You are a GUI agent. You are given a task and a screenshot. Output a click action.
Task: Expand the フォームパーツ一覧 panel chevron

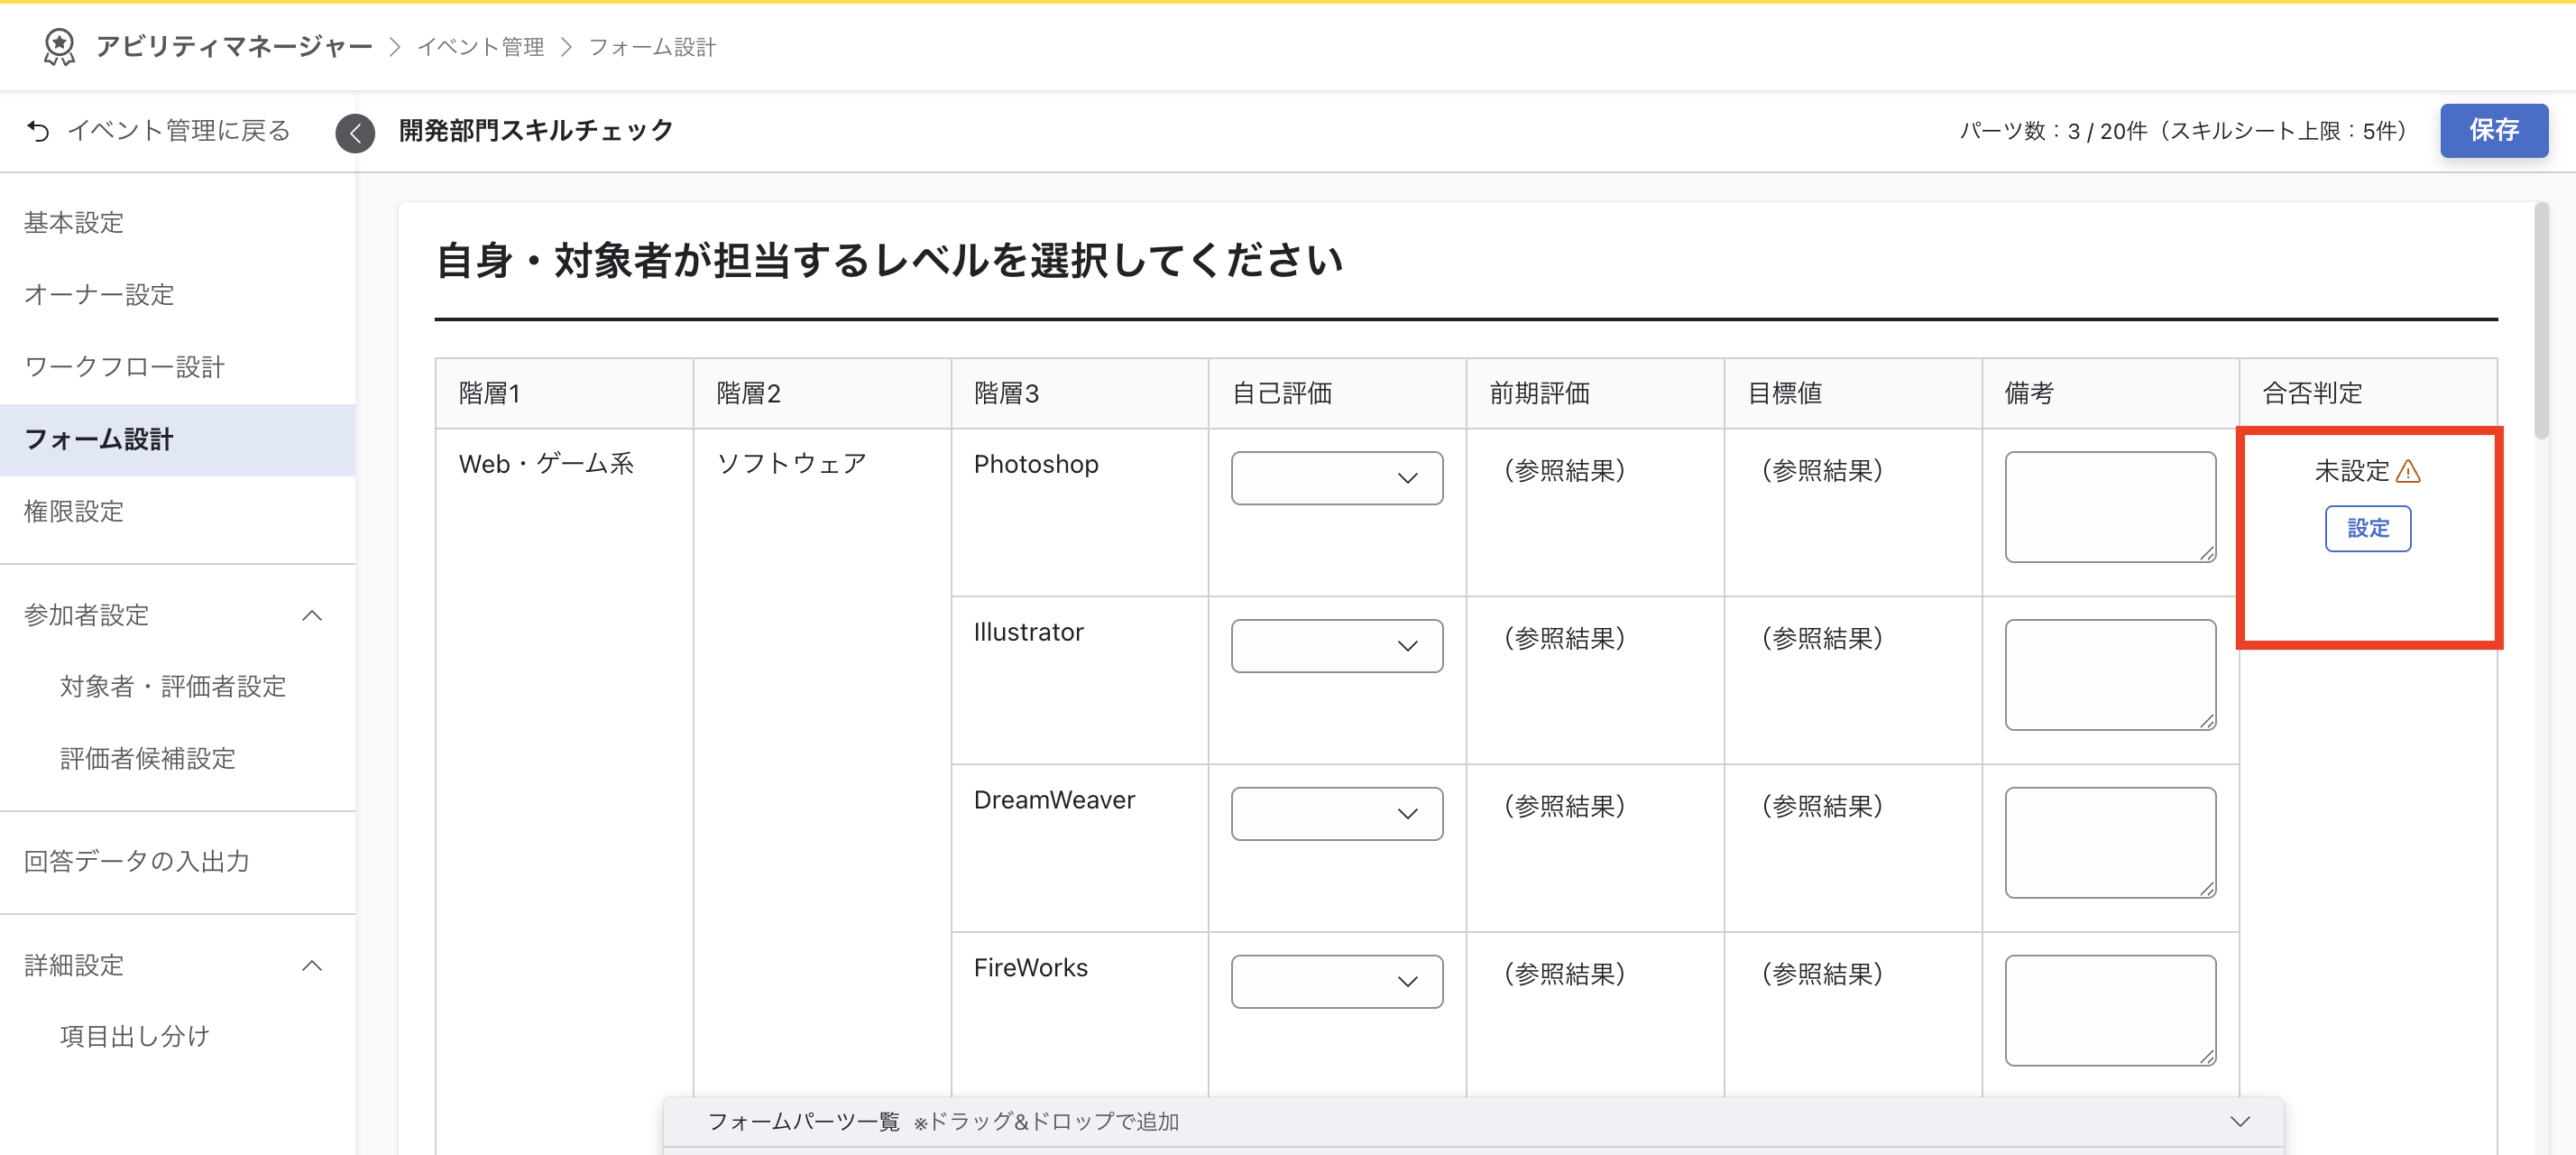(x=2239, y=1121)
